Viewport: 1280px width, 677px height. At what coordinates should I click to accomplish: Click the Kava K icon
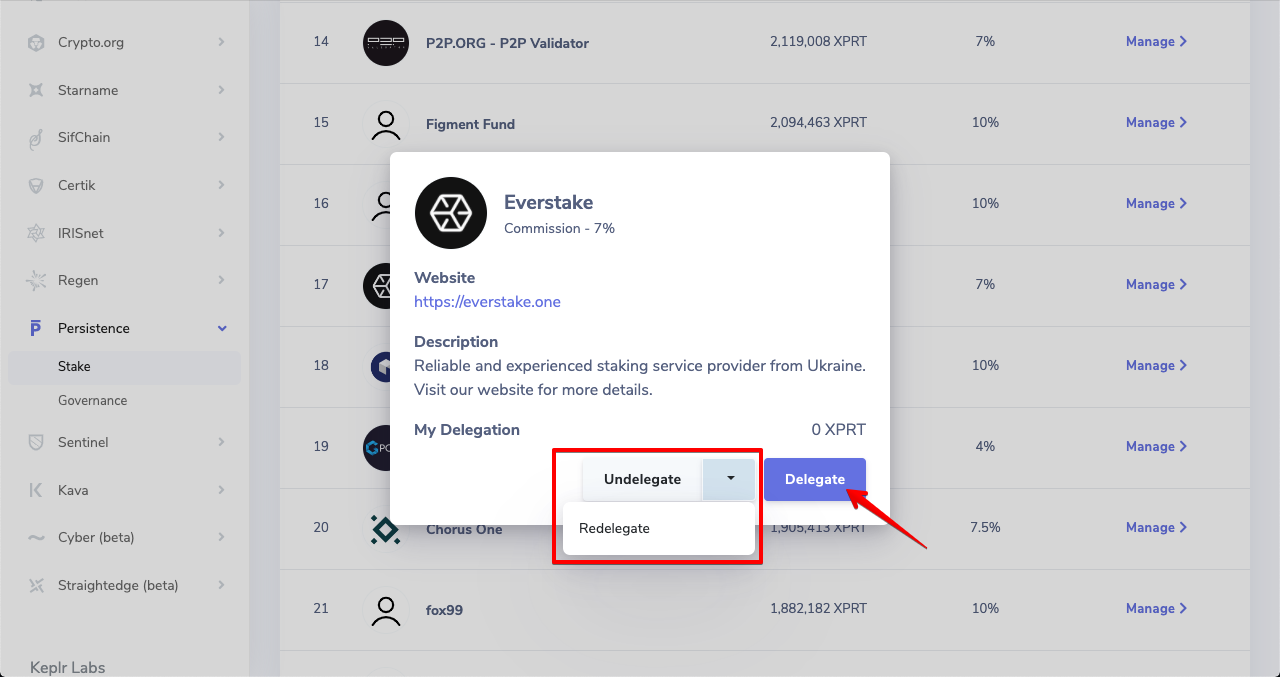[36, 490]
